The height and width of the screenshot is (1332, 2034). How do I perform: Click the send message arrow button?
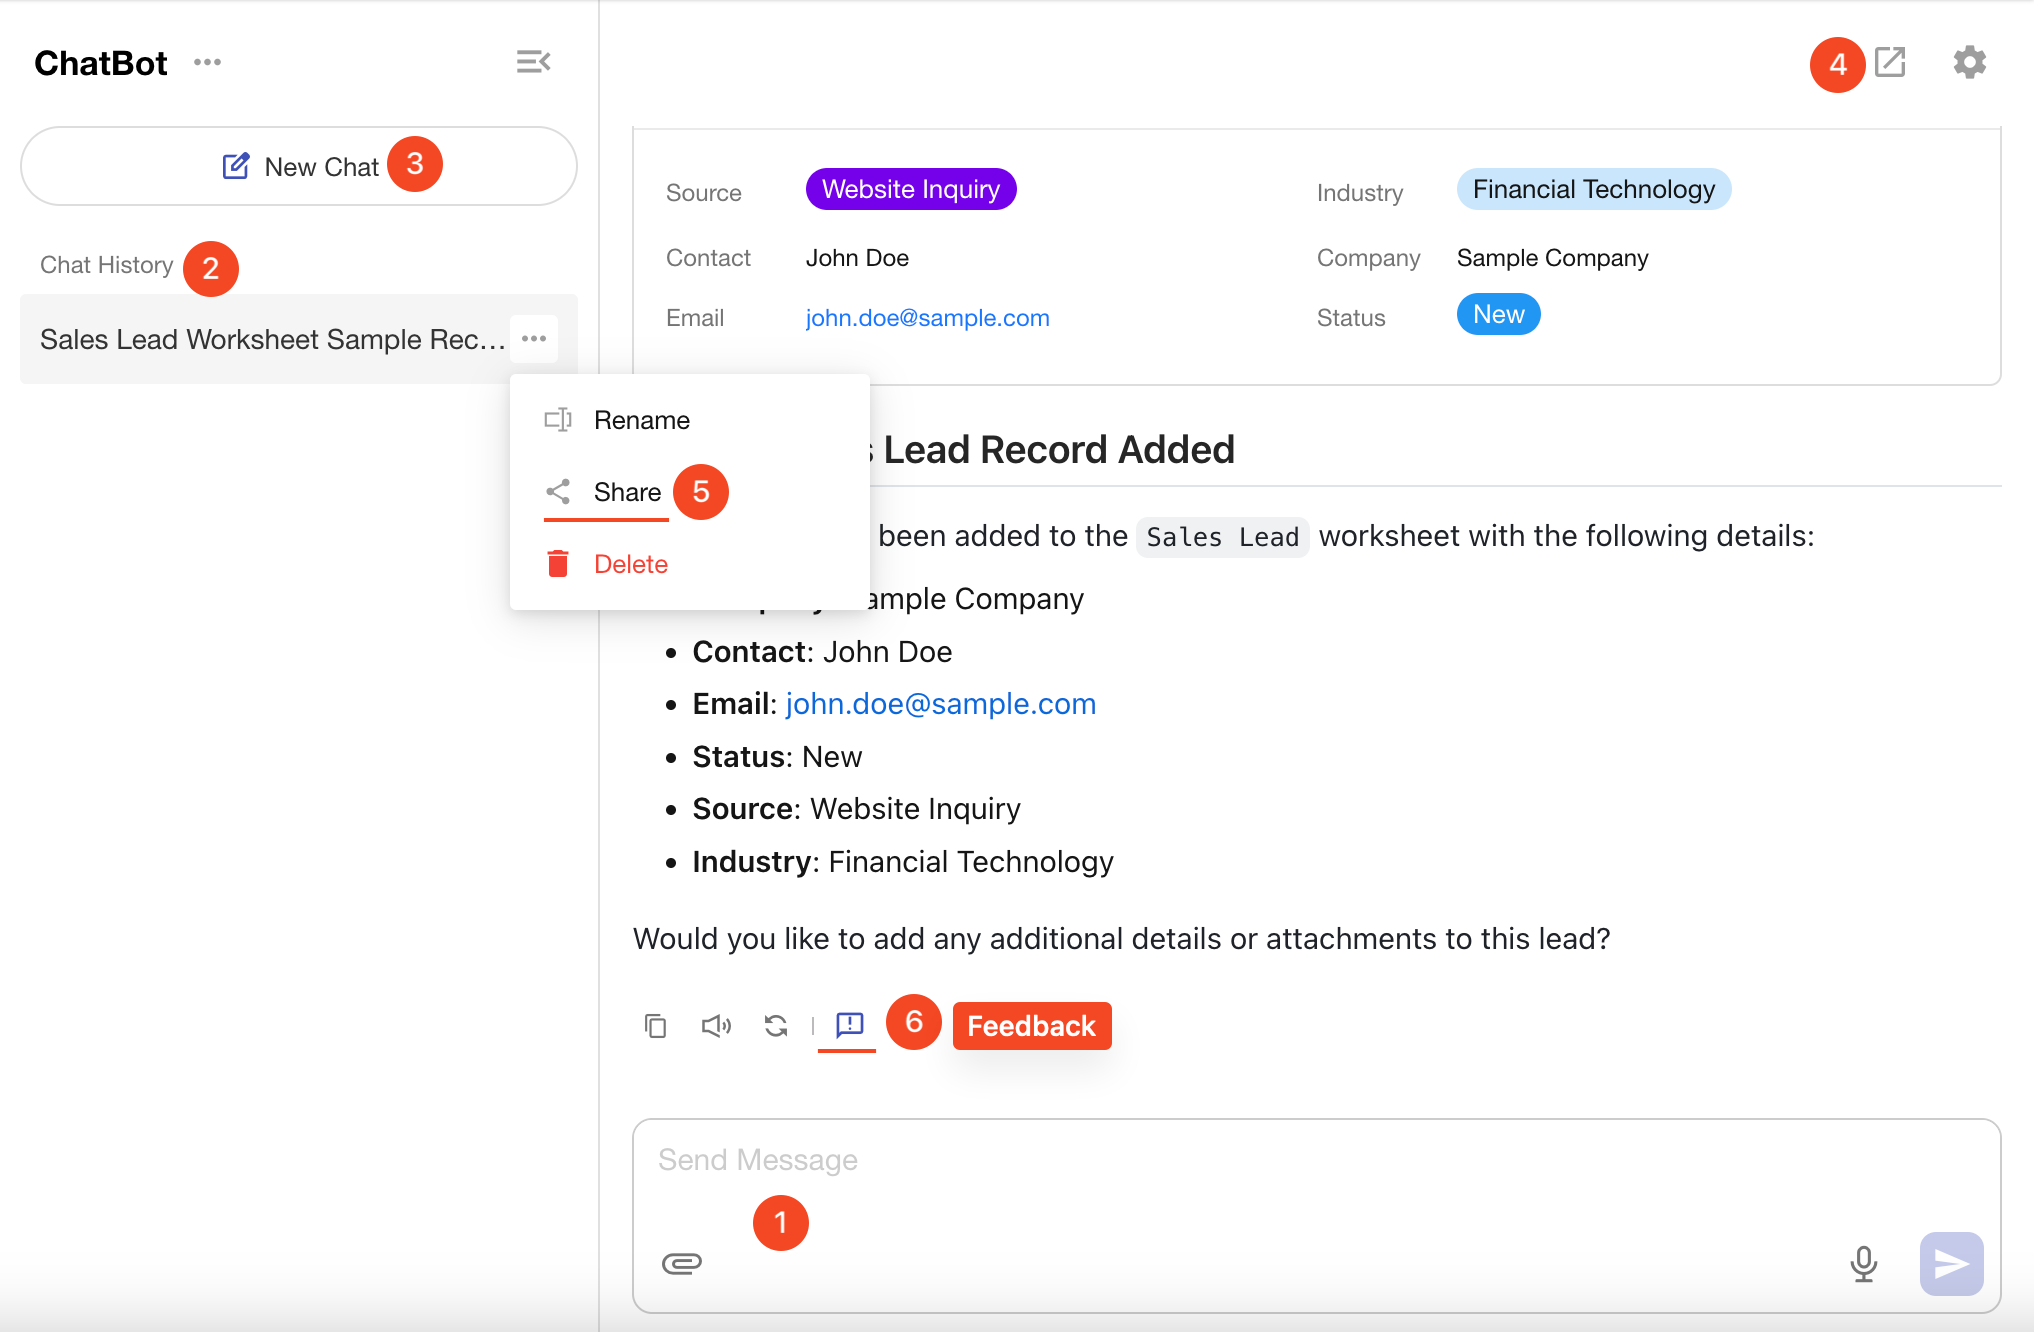(1950, 1264)
